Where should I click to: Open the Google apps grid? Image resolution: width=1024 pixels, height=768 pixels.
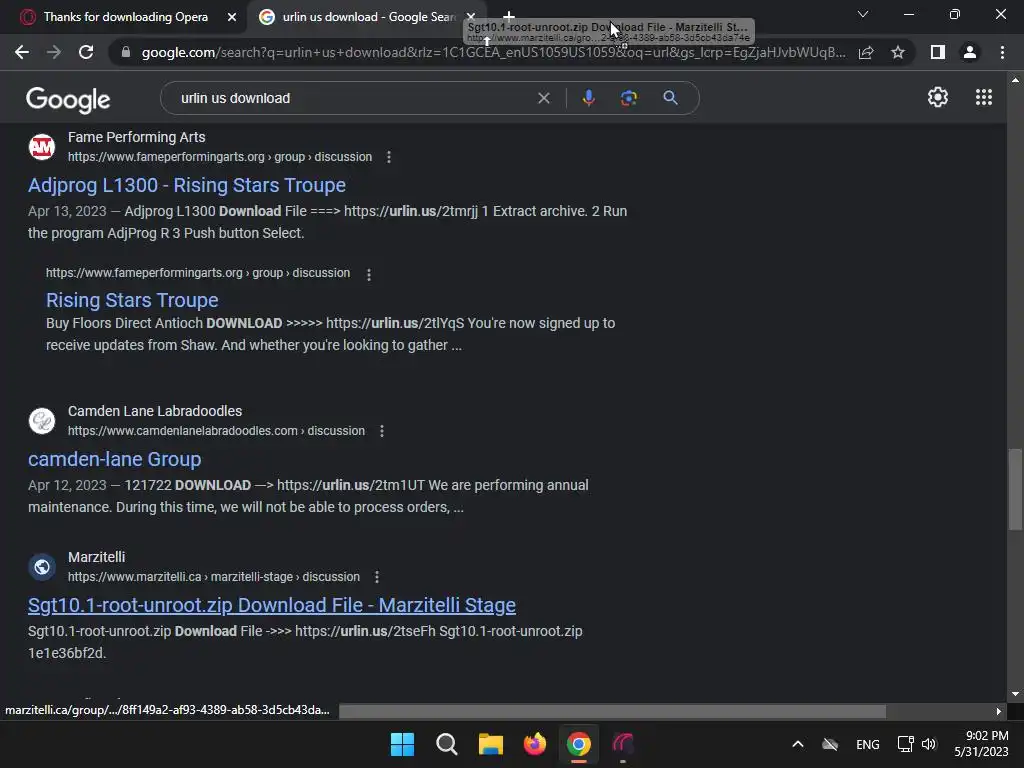coord(984,97)
